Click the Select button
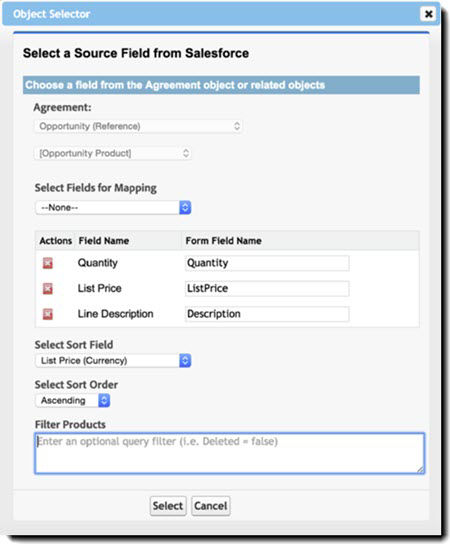This screenshot has height=544, width=450. (x=168, y=506)
